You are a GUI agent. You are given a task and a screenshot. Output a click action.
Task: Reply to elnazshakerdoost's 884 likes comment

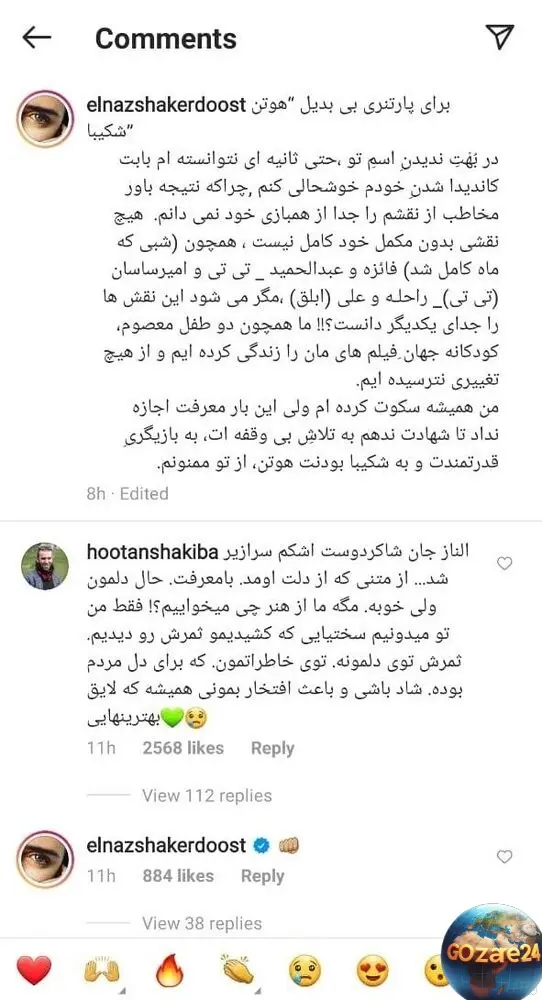[262, 876]
